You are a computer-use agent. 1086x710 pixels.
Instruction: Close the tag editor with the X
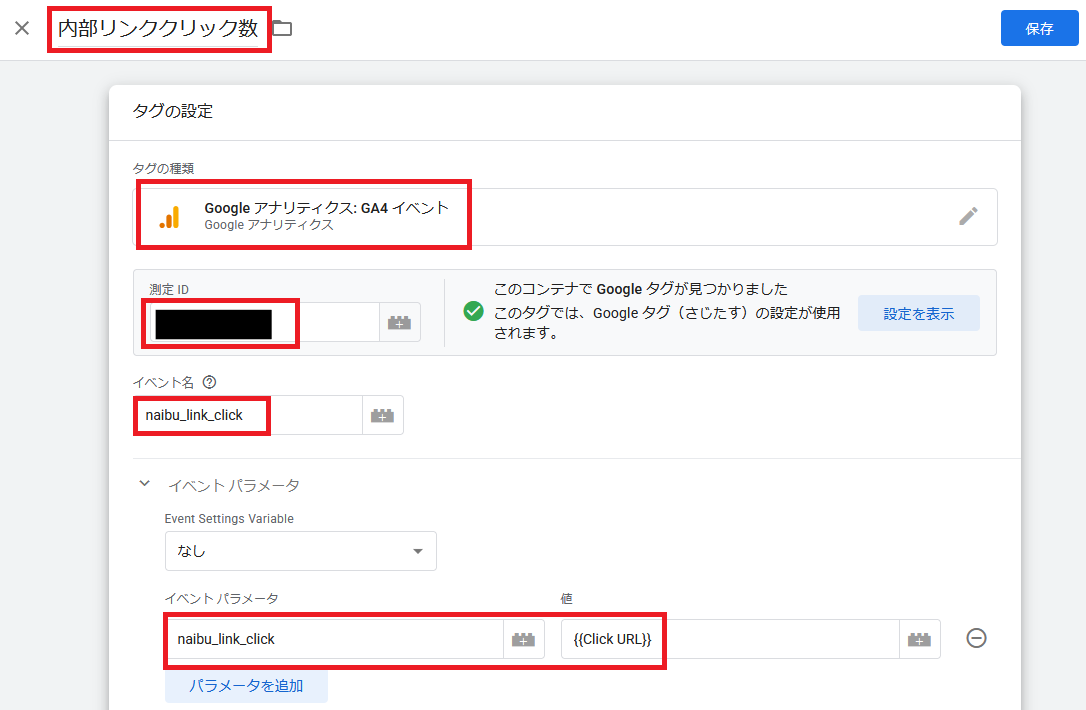23,28
